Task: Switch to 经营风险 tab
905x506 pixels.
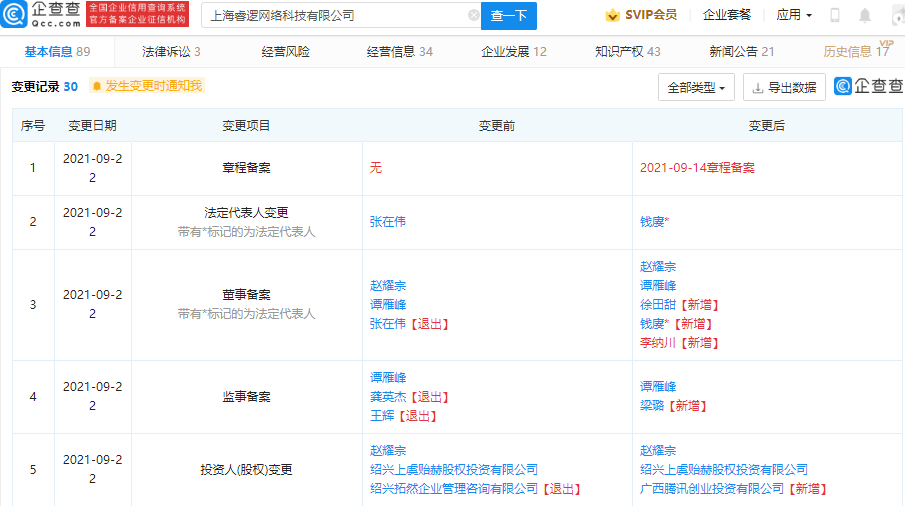Action: point(285,51)
